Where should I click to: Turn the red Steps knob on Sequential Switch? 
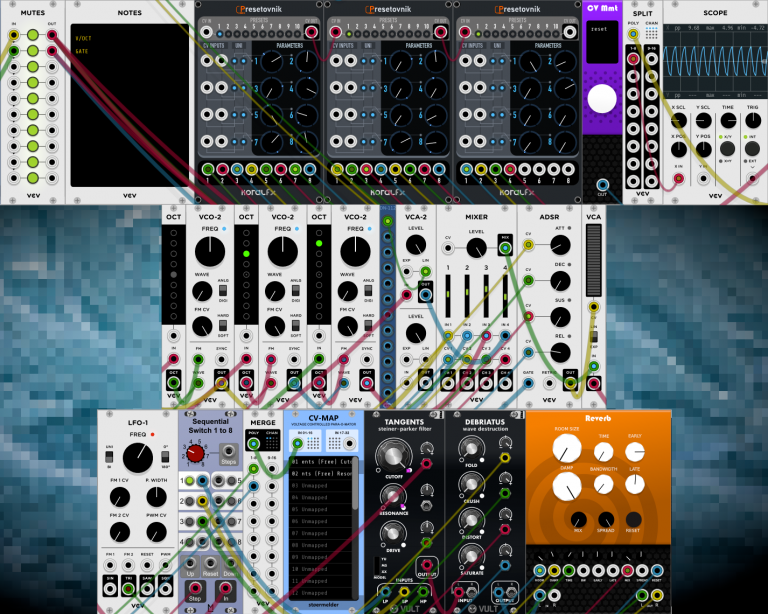click(195, 453)
